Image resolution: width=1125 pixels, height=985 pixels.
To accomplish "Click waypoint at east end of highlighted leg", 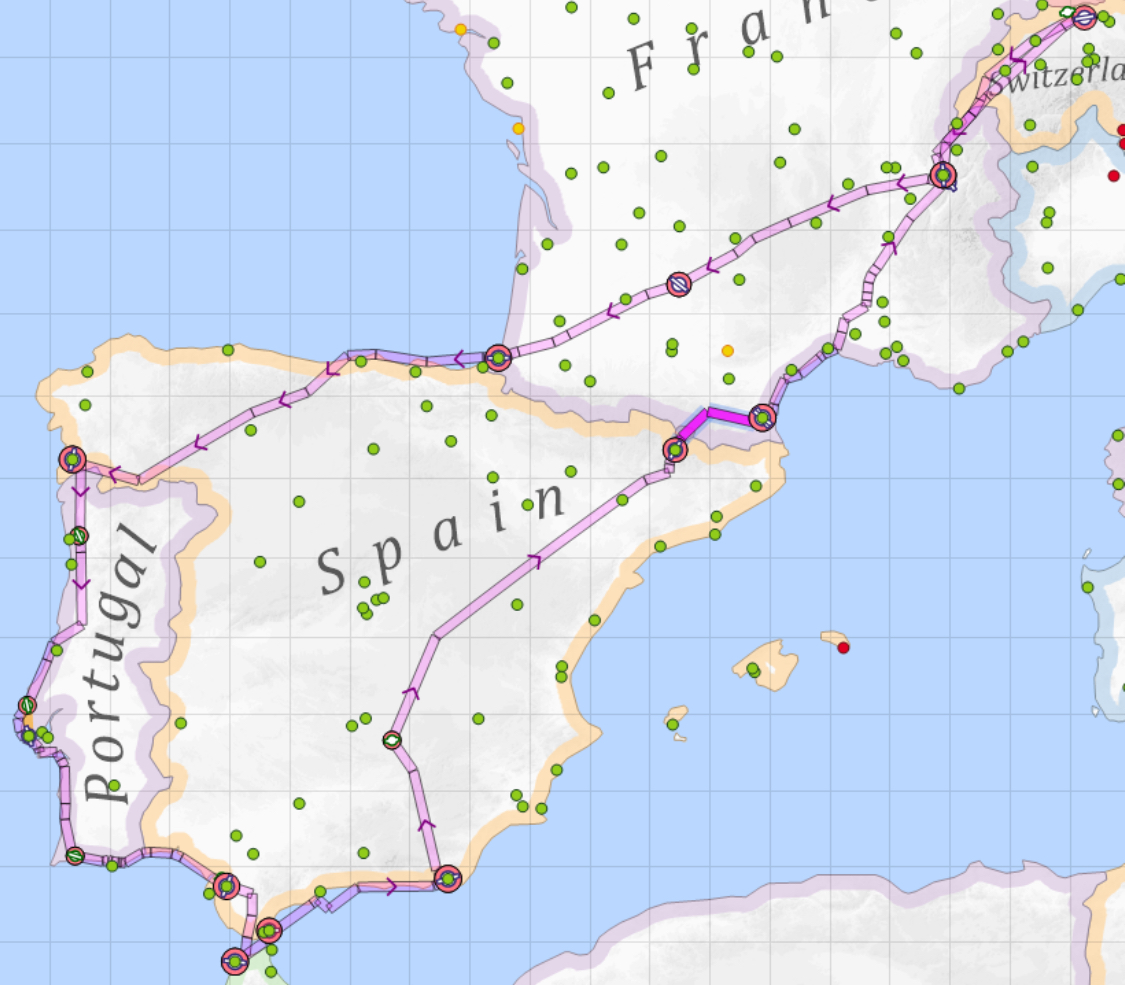I will (x=762, y=417).
